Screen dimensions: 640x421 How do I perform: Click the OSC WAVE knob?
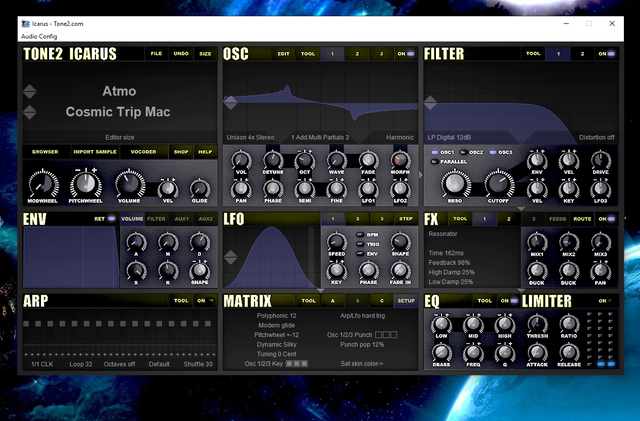(x=336, y=160)
